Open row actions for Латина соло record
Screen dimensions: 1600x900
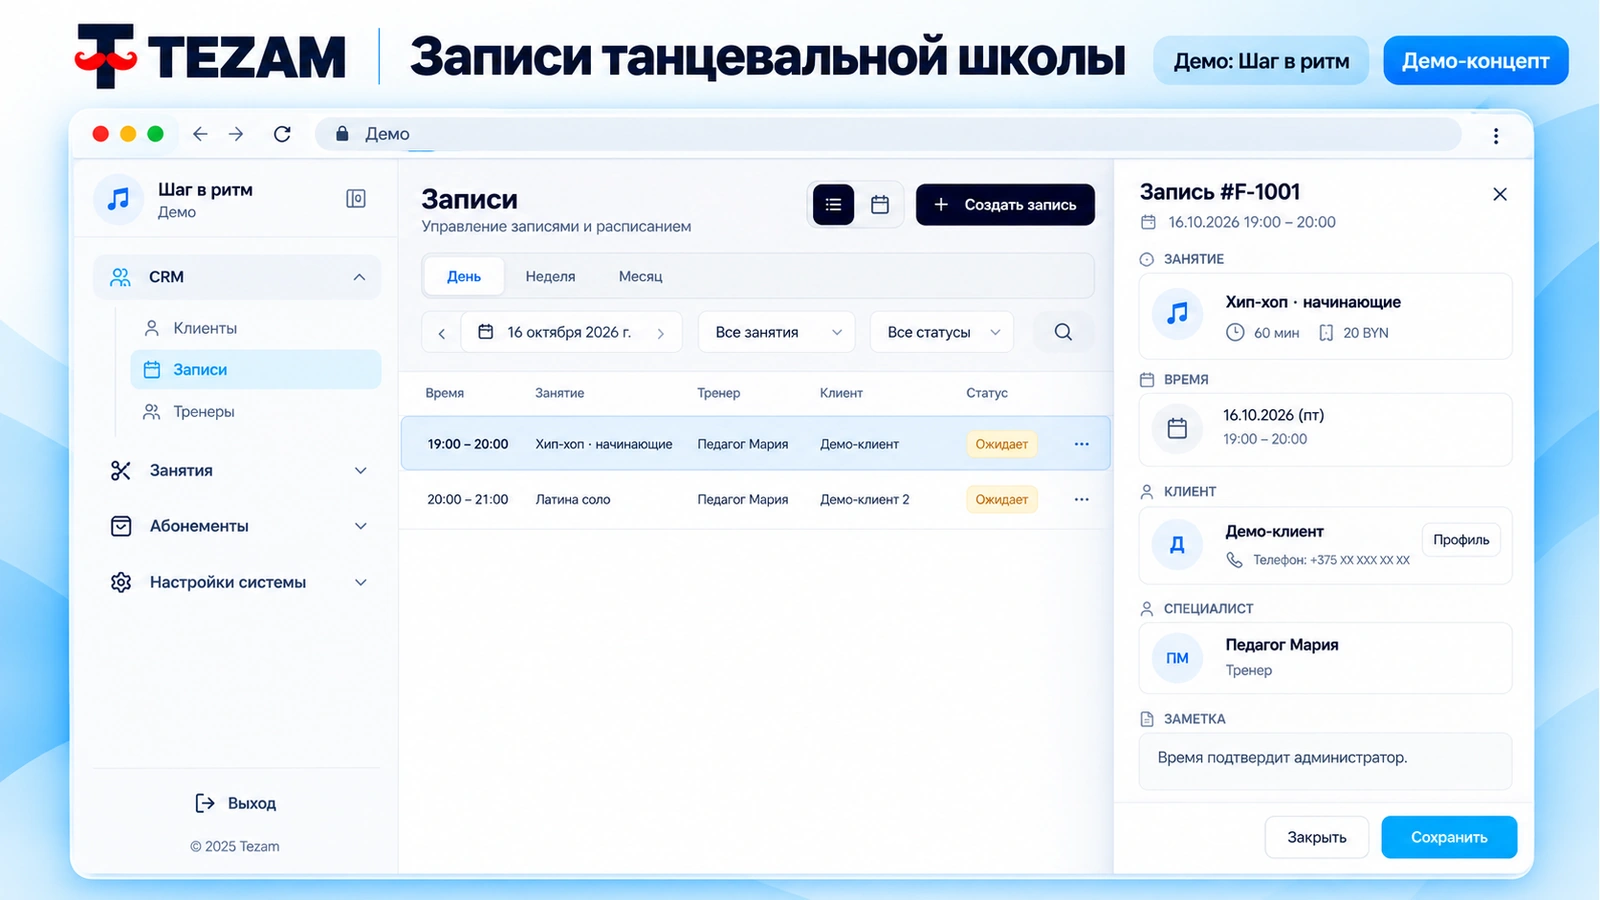coord(1081,499)
